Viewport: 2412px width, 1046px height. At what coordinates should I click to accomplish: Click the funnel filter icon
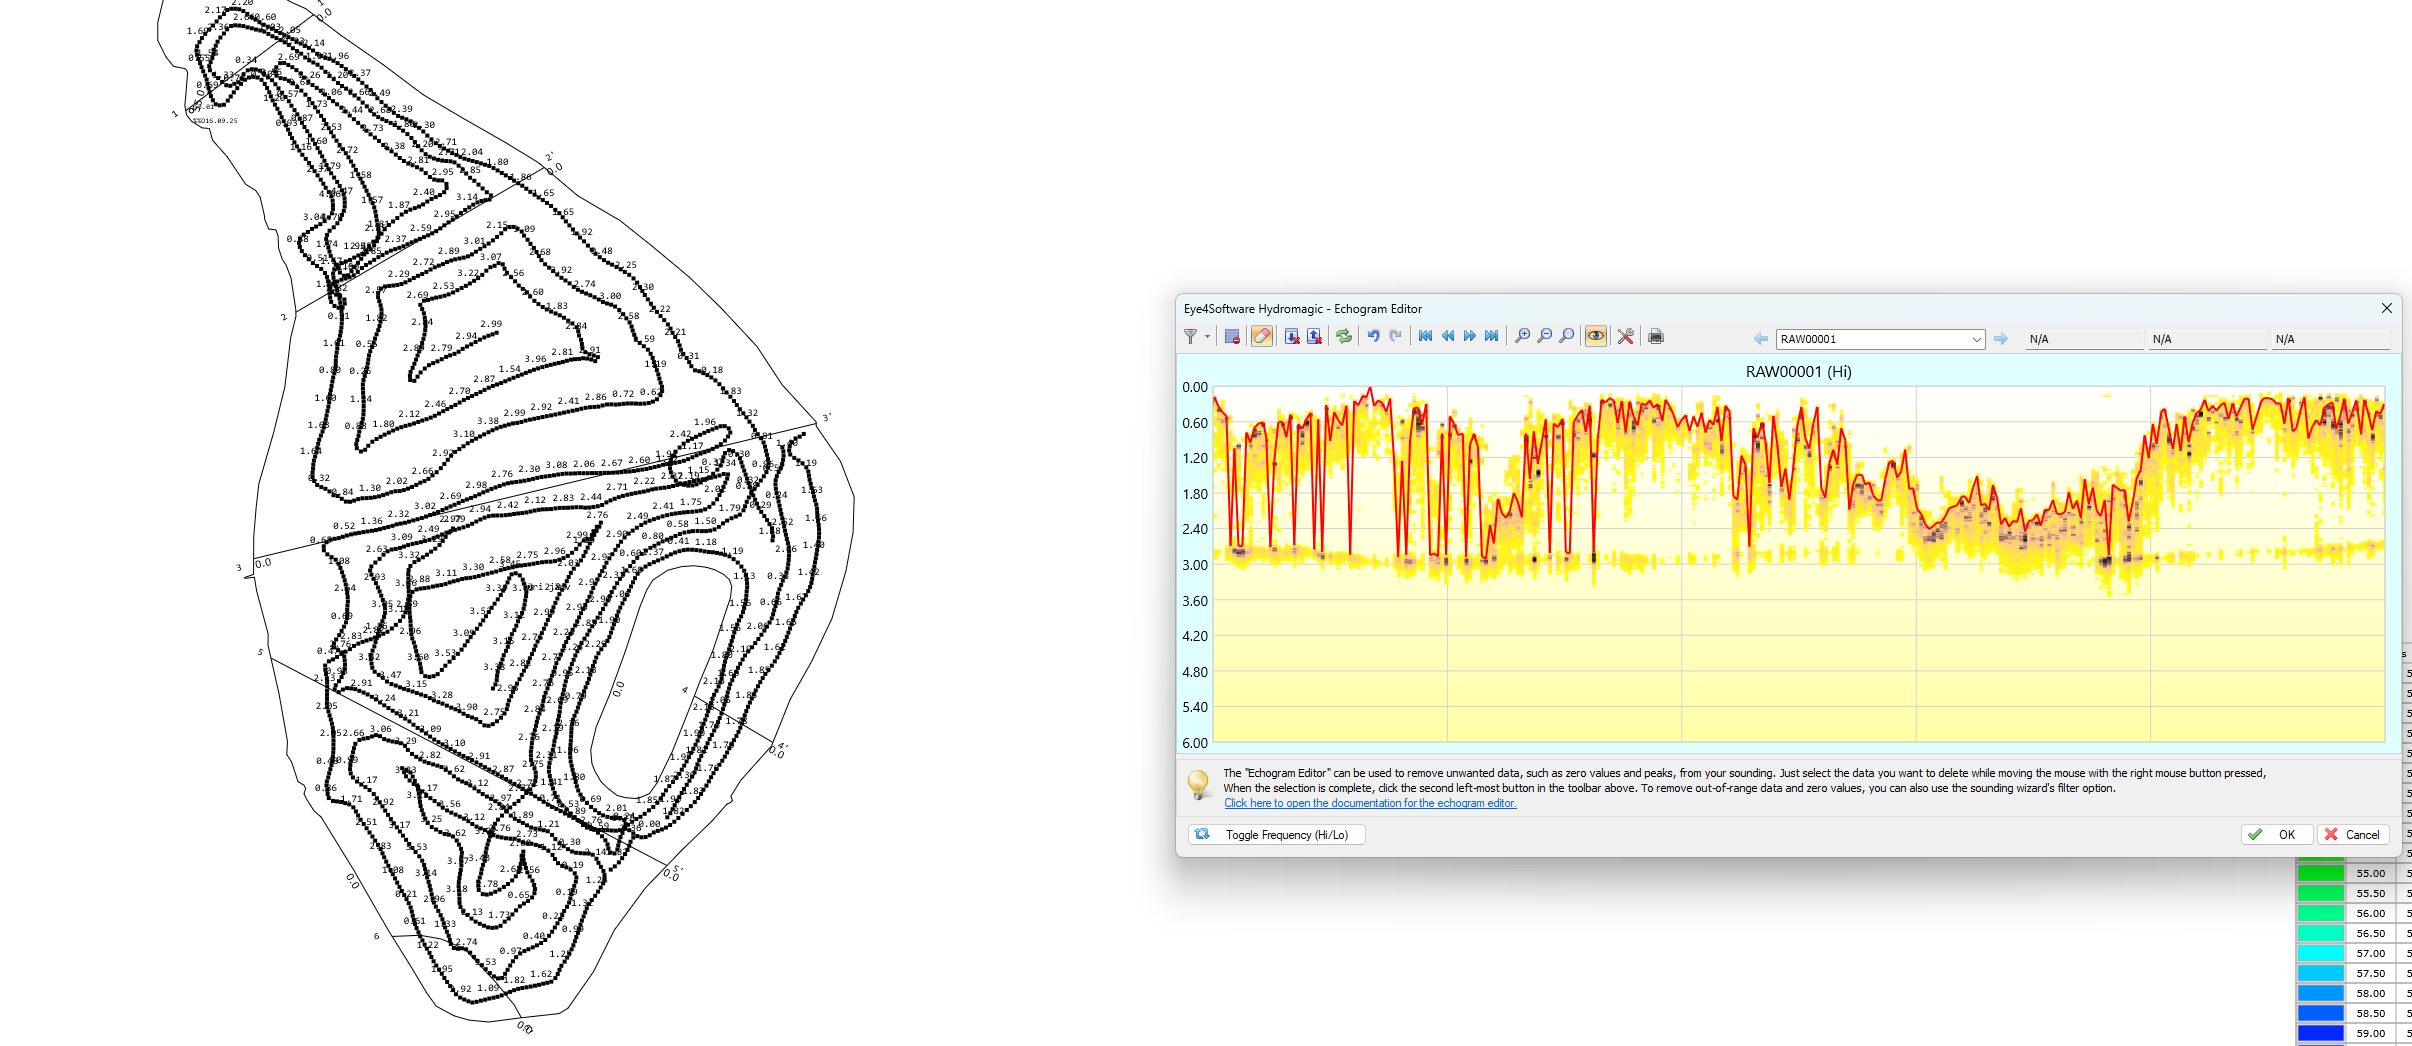1190,337
